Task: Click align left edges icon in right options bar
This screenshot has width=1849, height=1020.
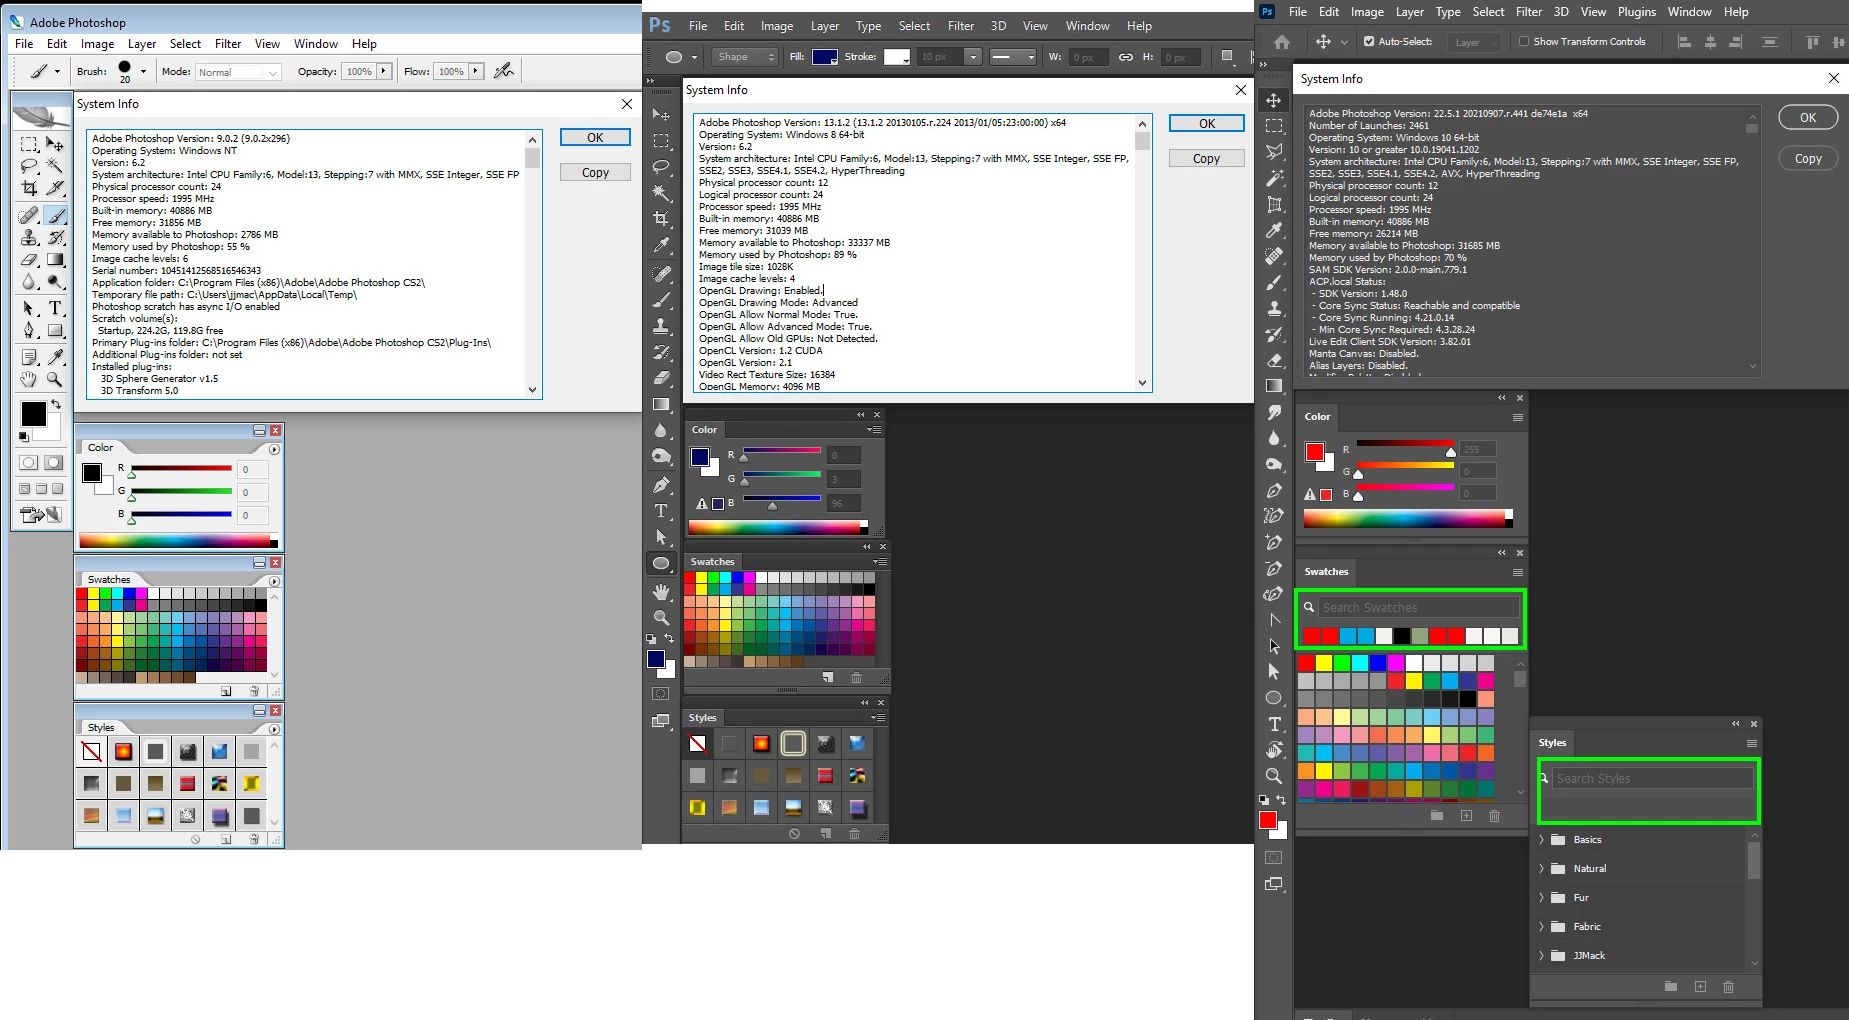Action: [1684, 42]
